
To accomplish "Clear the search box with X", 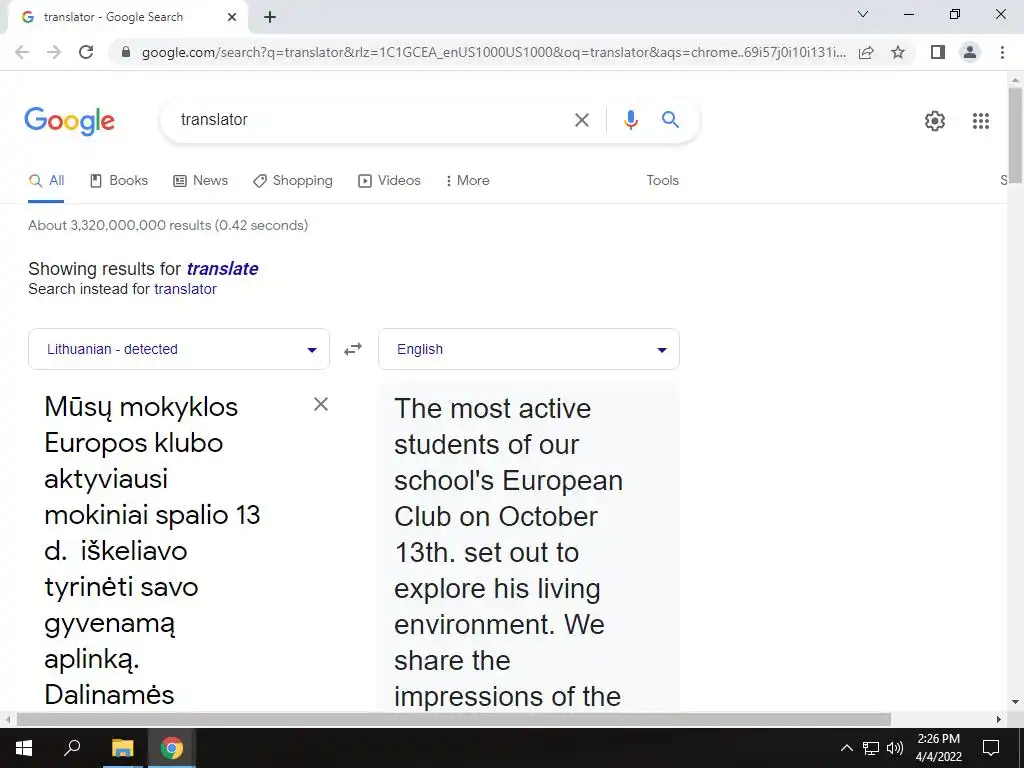I will point(581,120).
